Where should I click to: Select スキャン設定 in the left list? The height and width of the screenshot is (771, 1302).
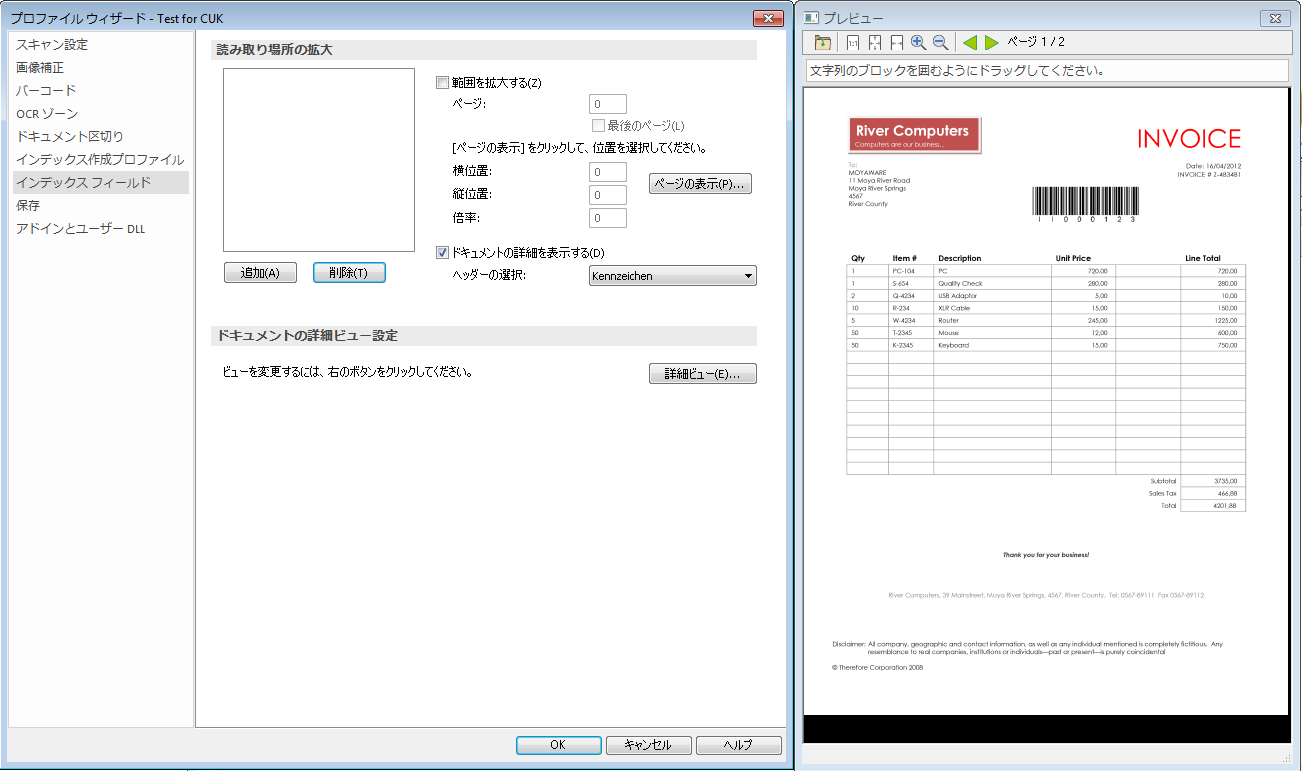click(52, 45)
